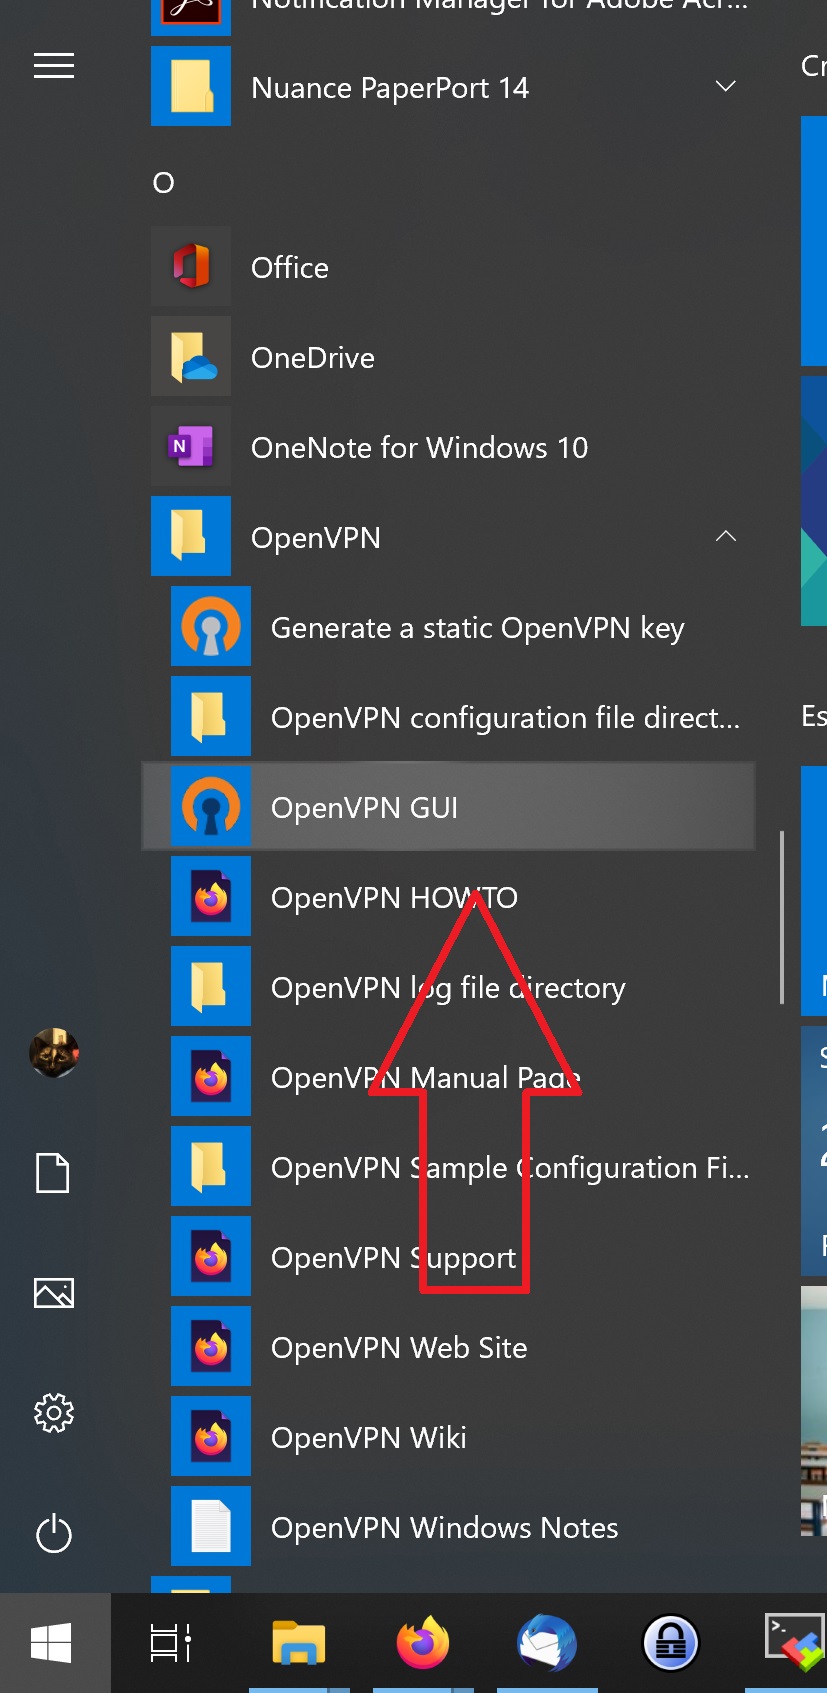Image resolution: width=827 pixels, height=1693 pixels.
Task: Launch OpenVPN GUI
Action: click(448, 806)
